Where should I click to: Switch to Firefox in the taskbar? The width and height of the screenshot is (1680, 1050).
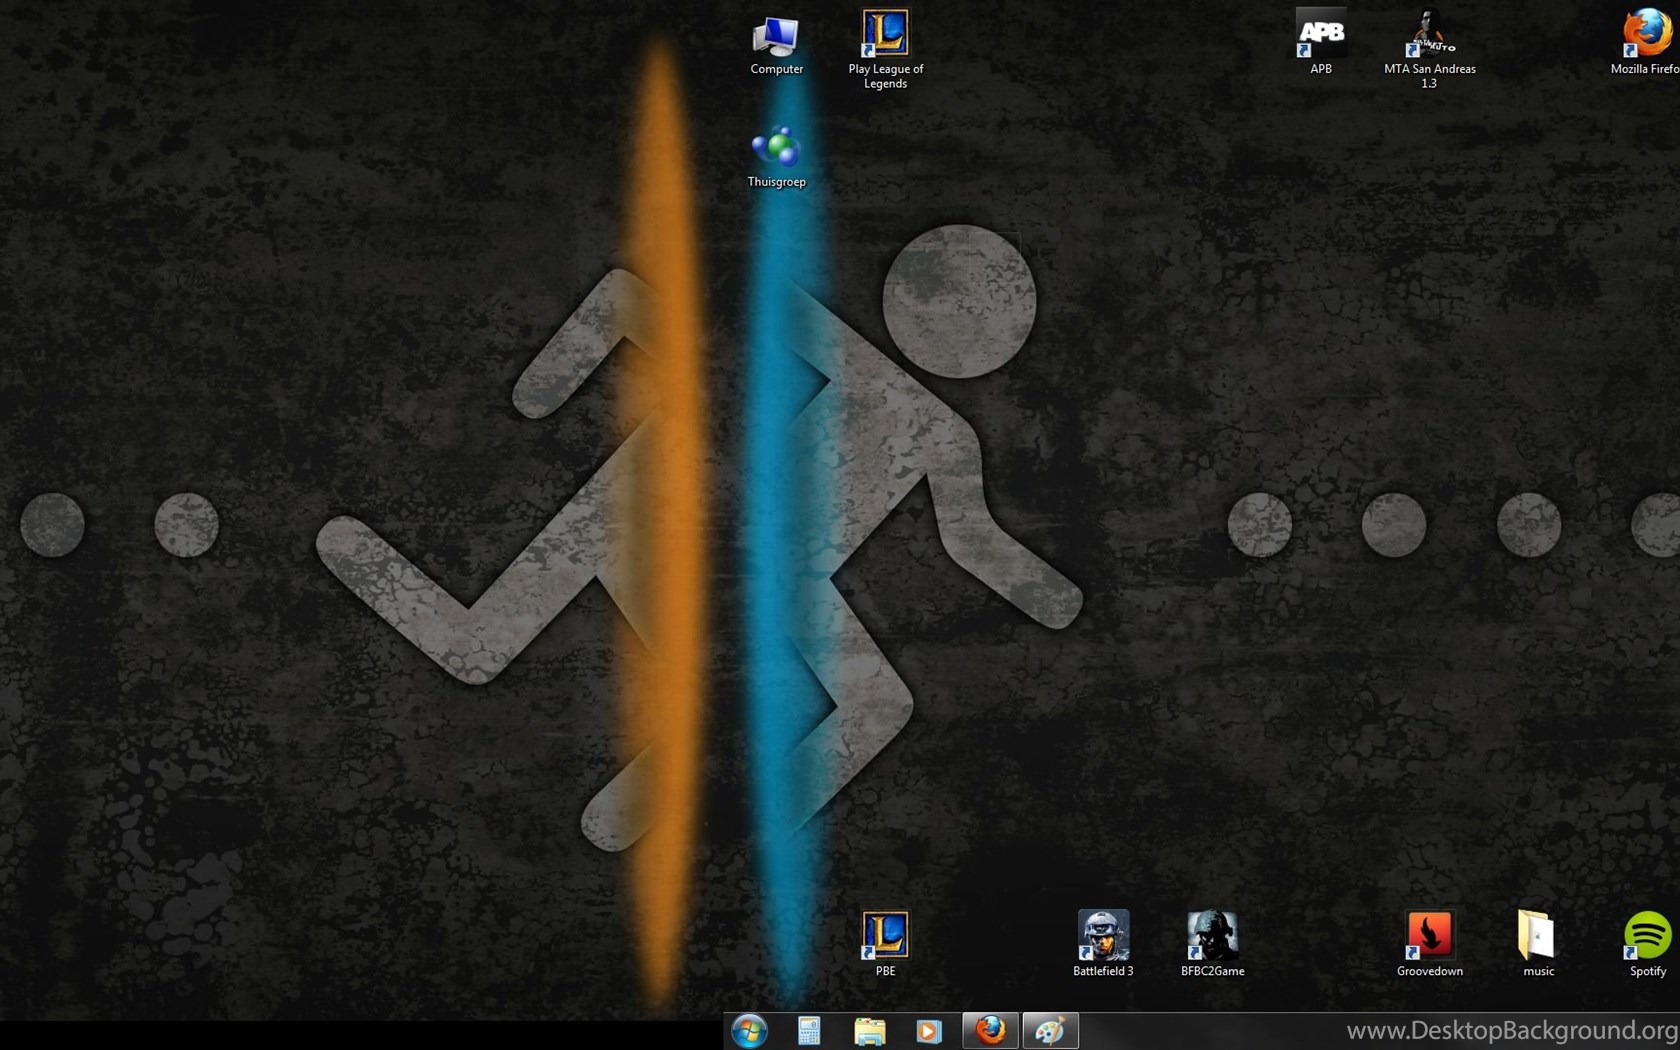pos(990,1031)
